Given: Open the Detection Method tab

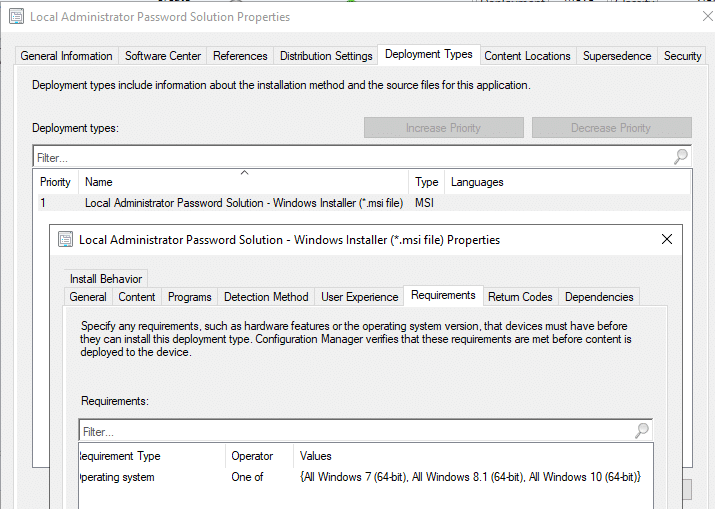Looking at the screenshot, I should (x=266, y=297).
